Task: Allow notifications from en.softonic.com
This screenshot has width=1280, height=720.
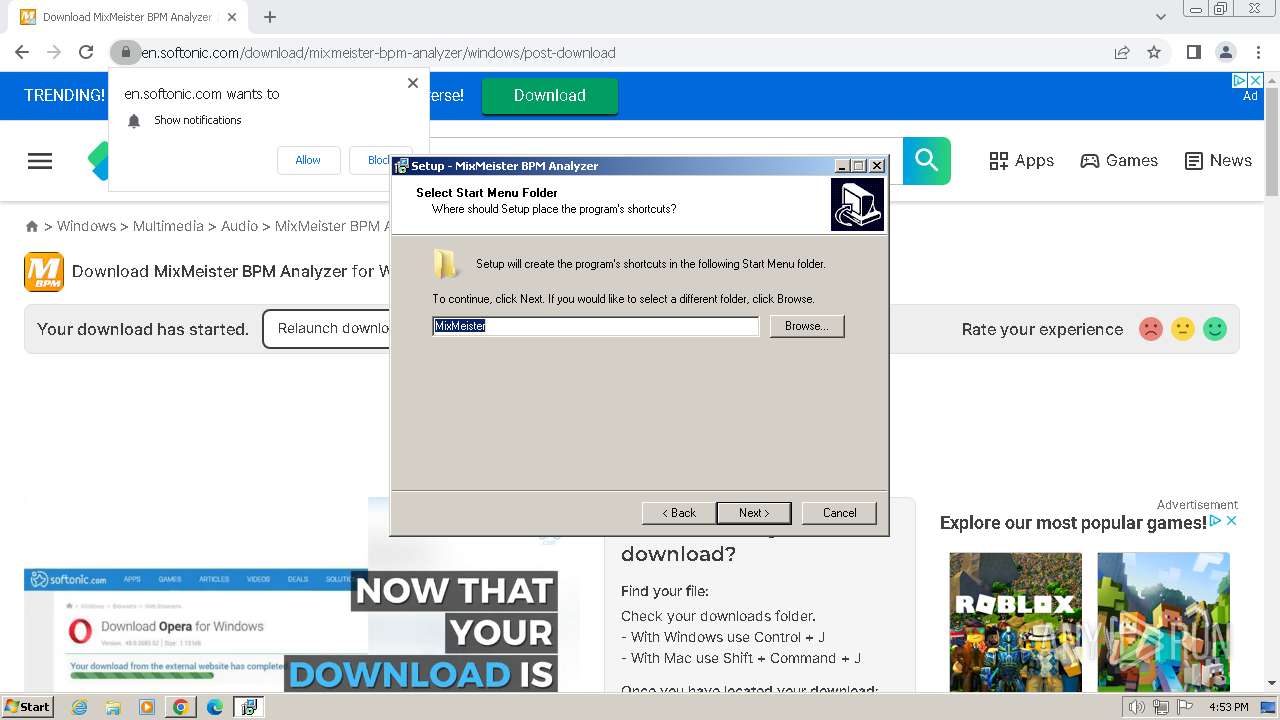Action: 308,160
